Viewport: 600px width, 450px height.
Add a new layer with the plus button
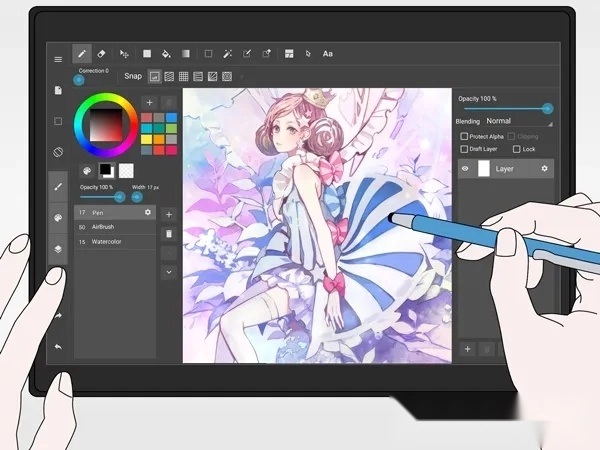466,348
